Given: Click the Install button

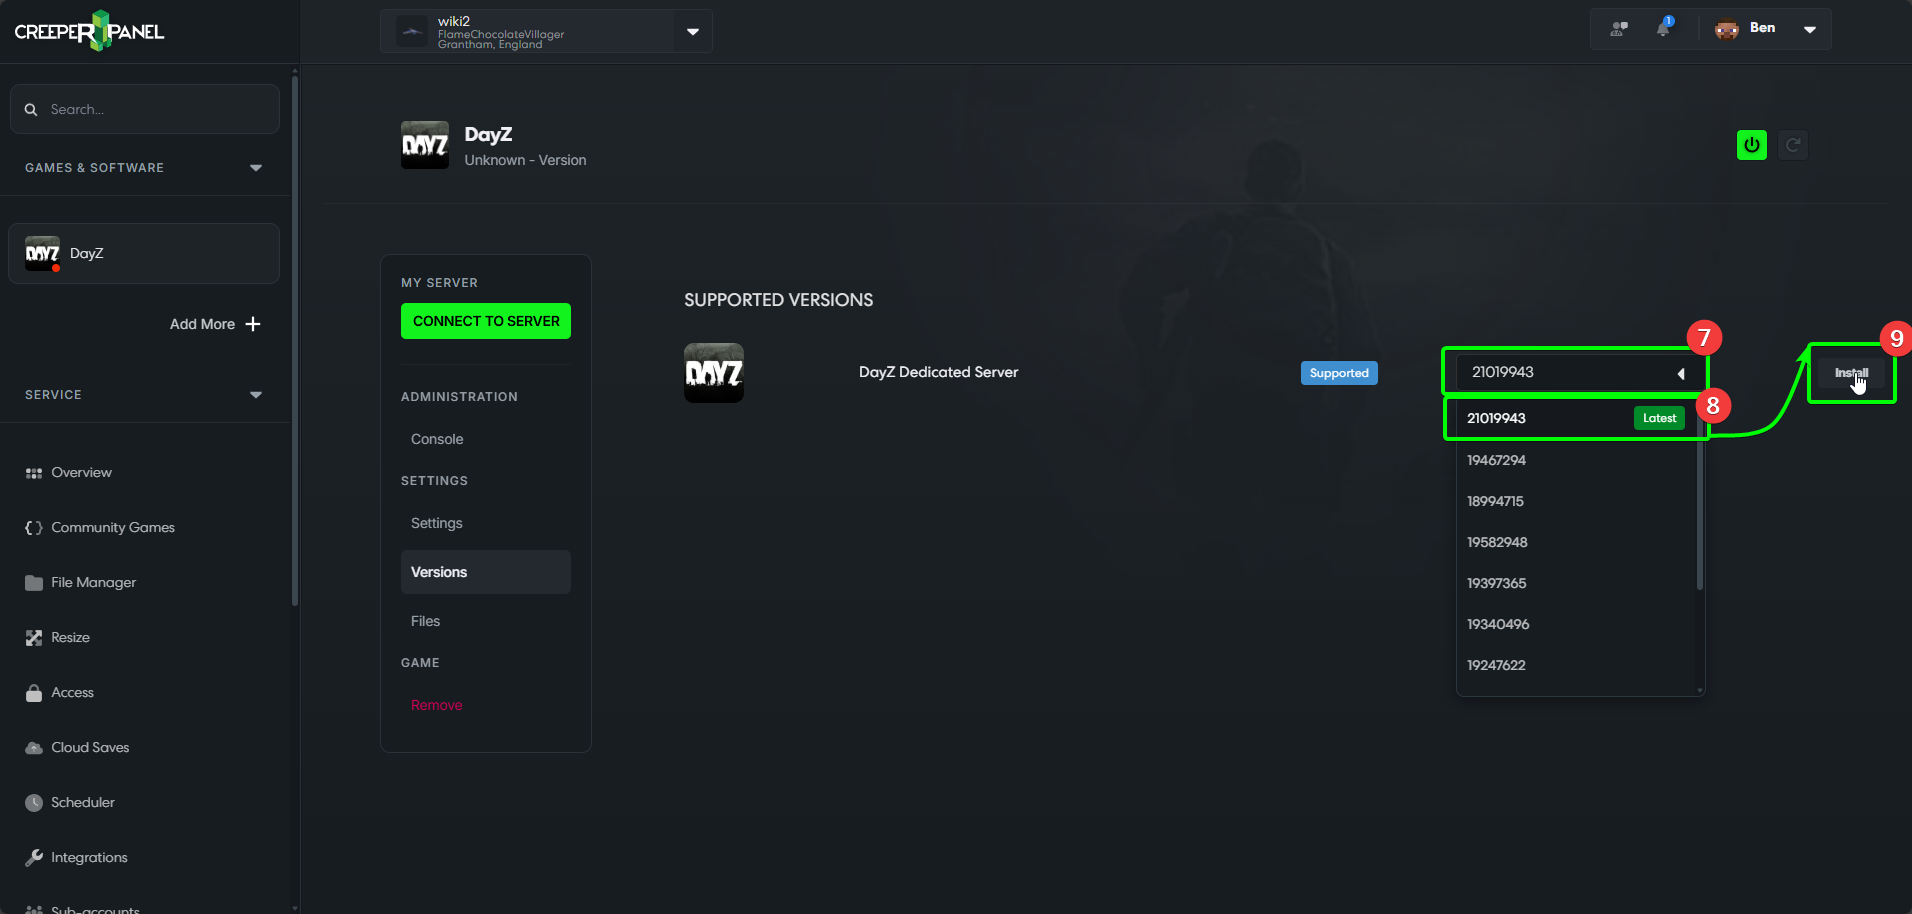Looking at the screenshot, I should (x=1850, y=373).
